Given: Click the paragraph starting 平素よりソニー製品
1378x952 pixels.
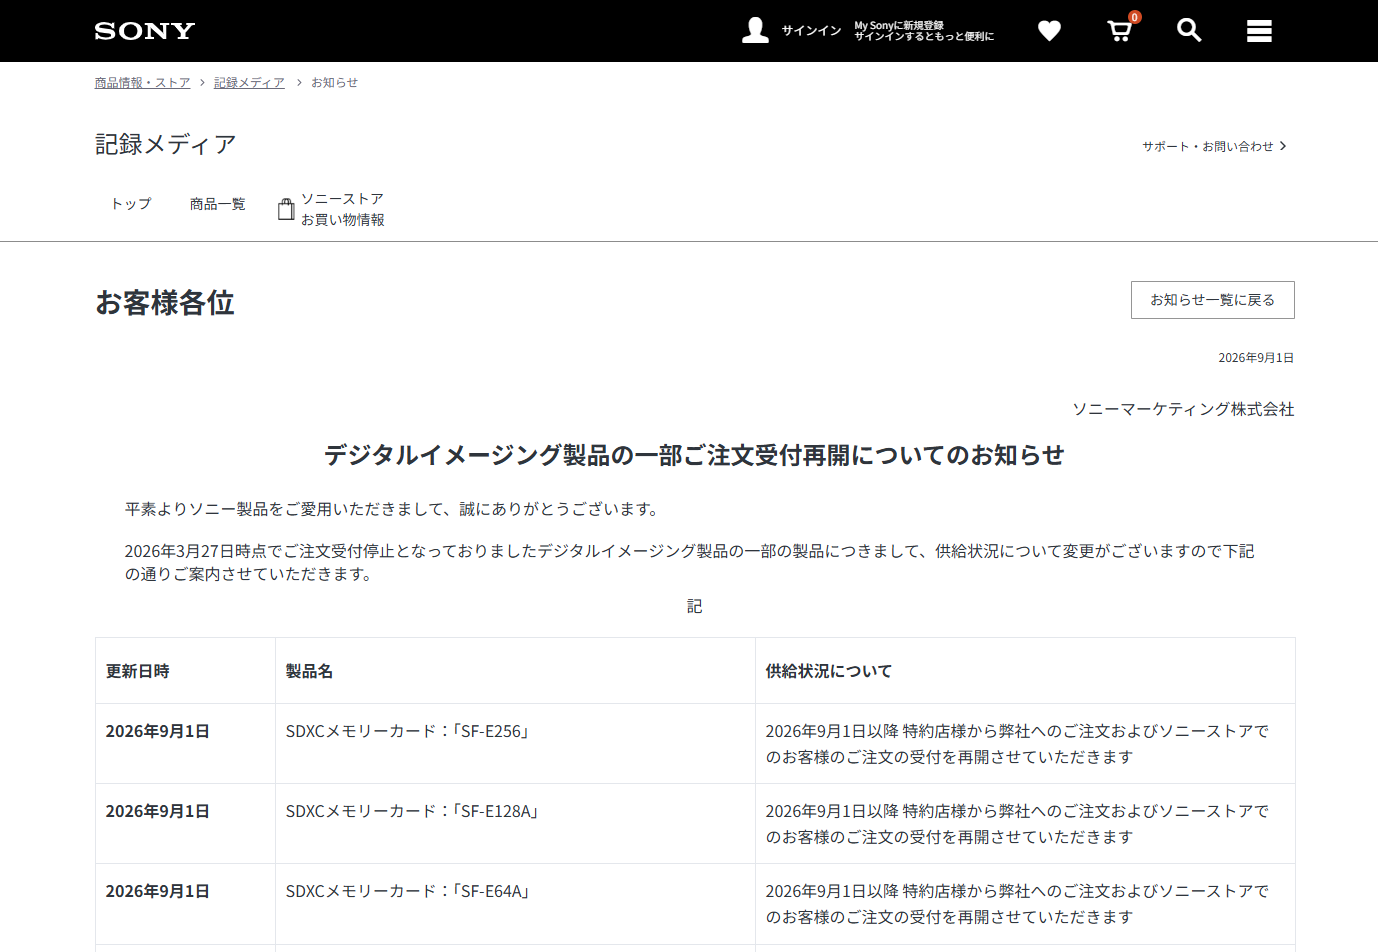Looking at the screenshot, I should point(394,509).
